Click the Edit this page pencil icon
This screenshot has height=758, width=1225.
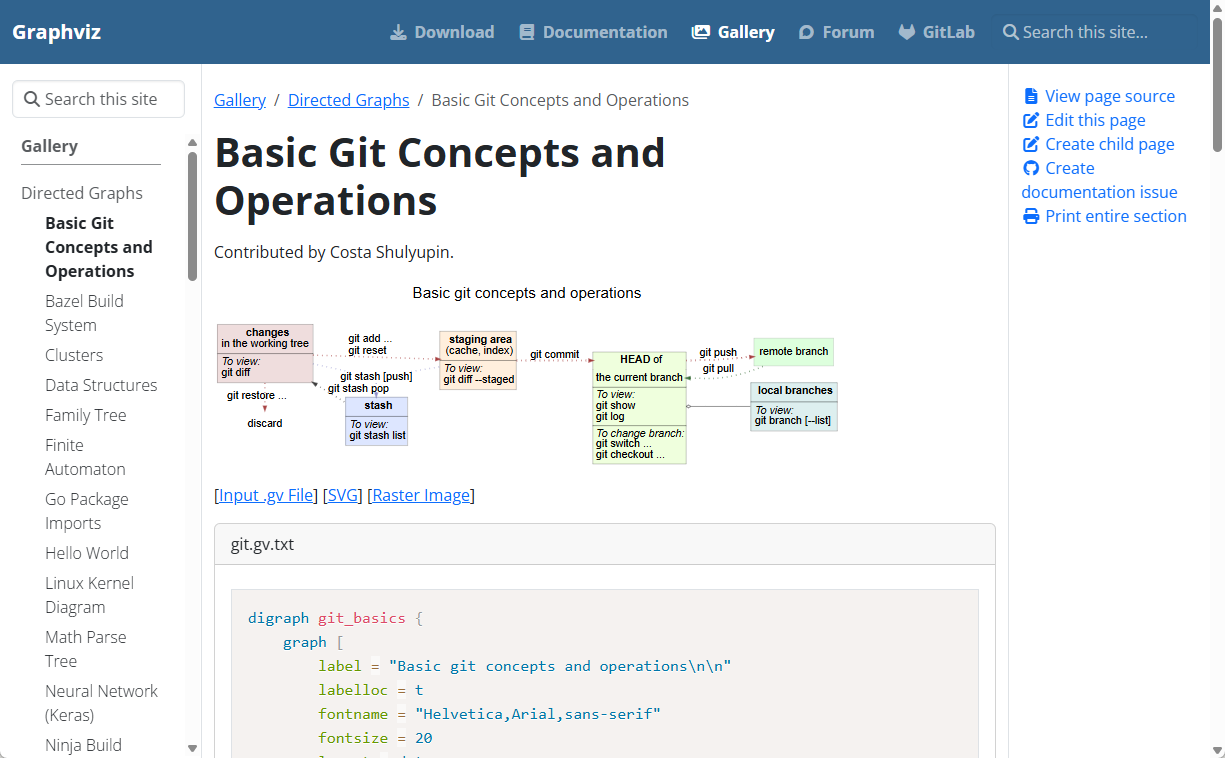pyautogui.click(x=1032, y=120)
